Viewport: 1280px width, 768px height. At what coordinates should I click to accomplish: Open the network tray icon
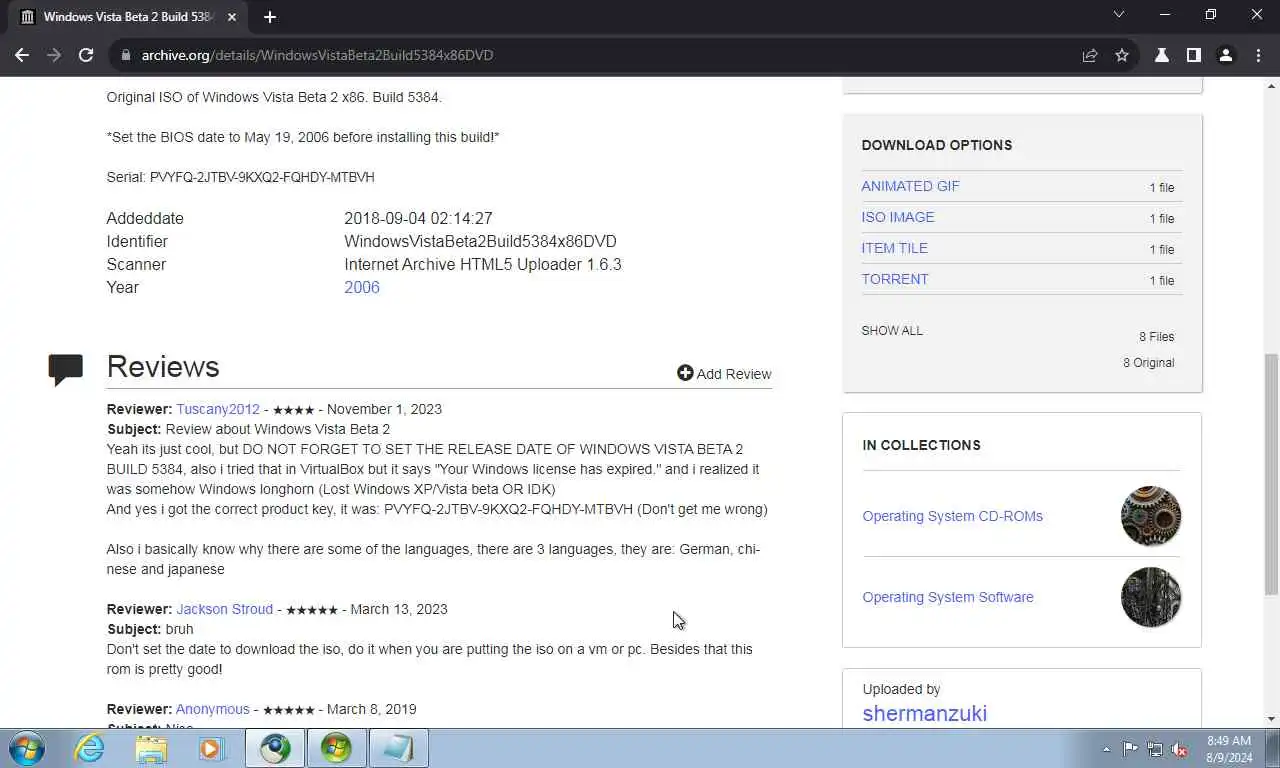[x=1155, y=749]
